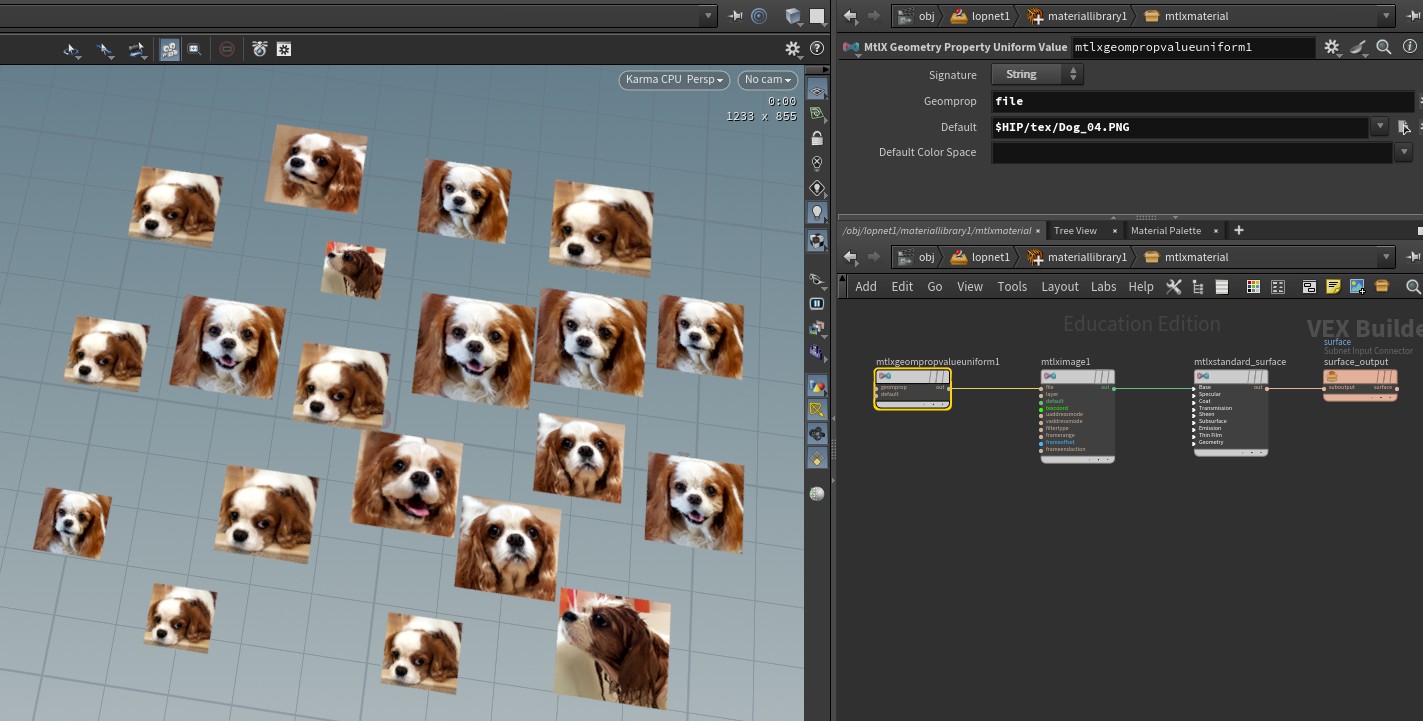
Task: Click the parameter search magnifier icon
Action: click(1384, 47)
